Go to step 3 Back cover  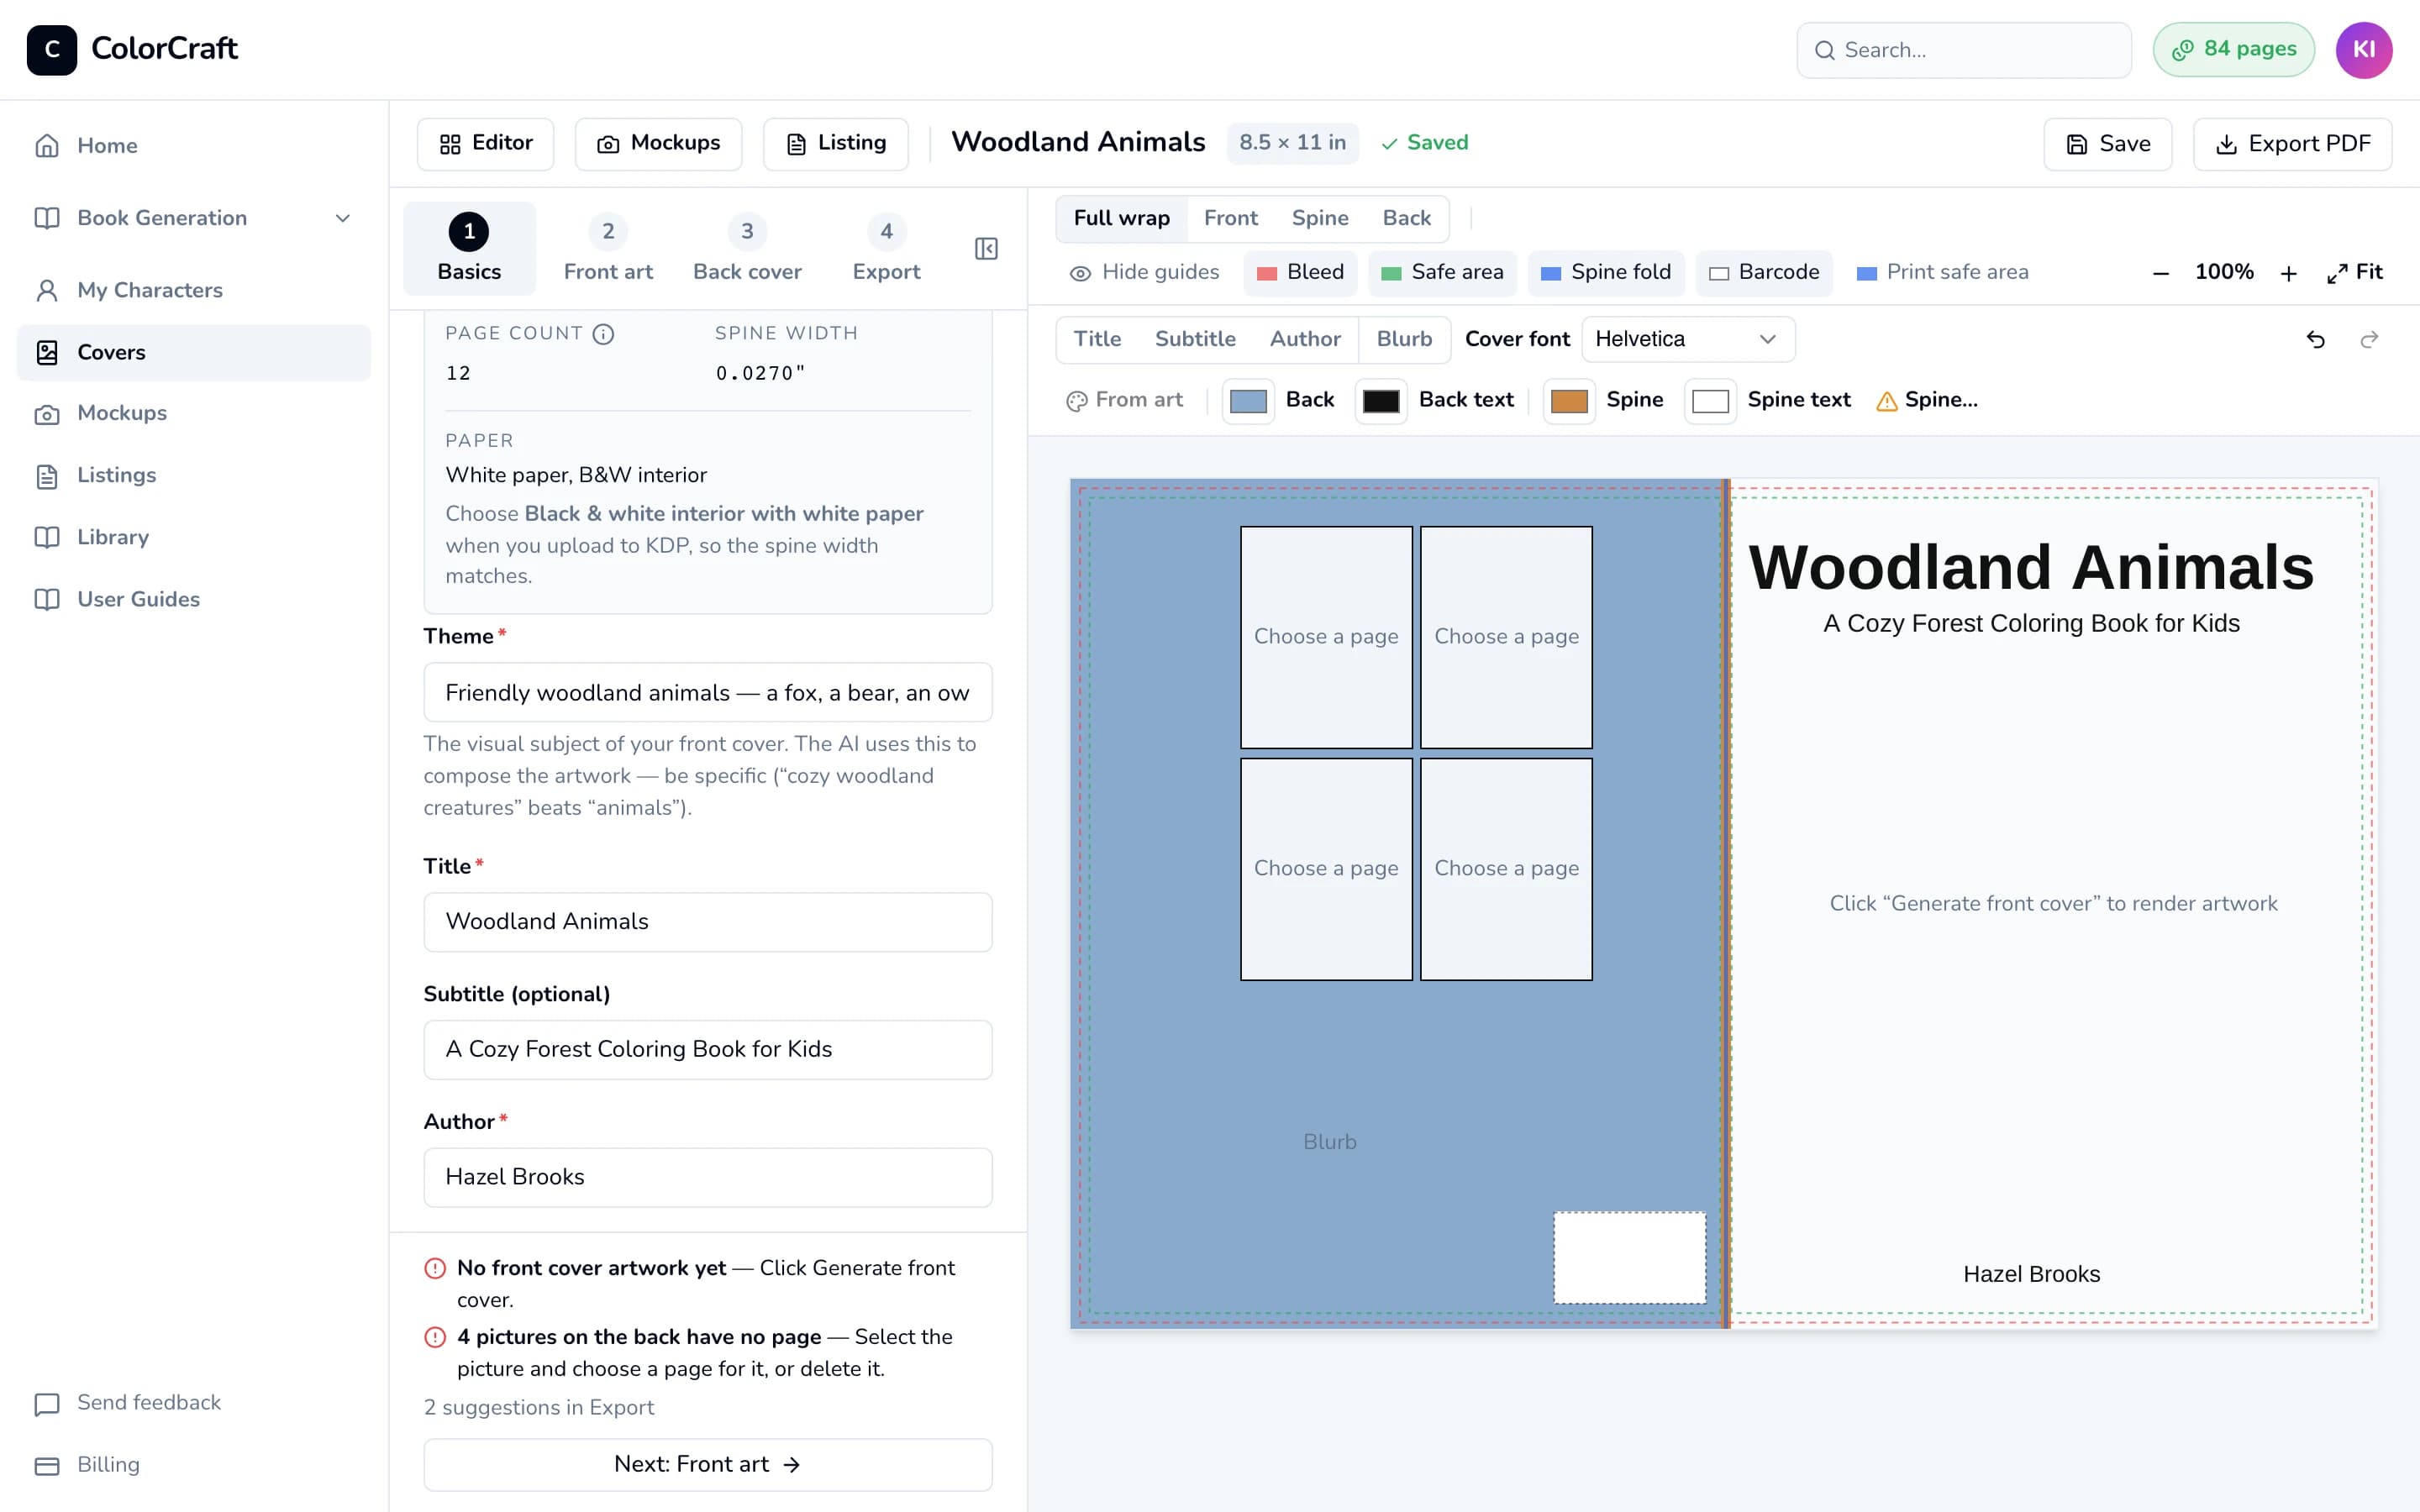click(x=747, y=249)
